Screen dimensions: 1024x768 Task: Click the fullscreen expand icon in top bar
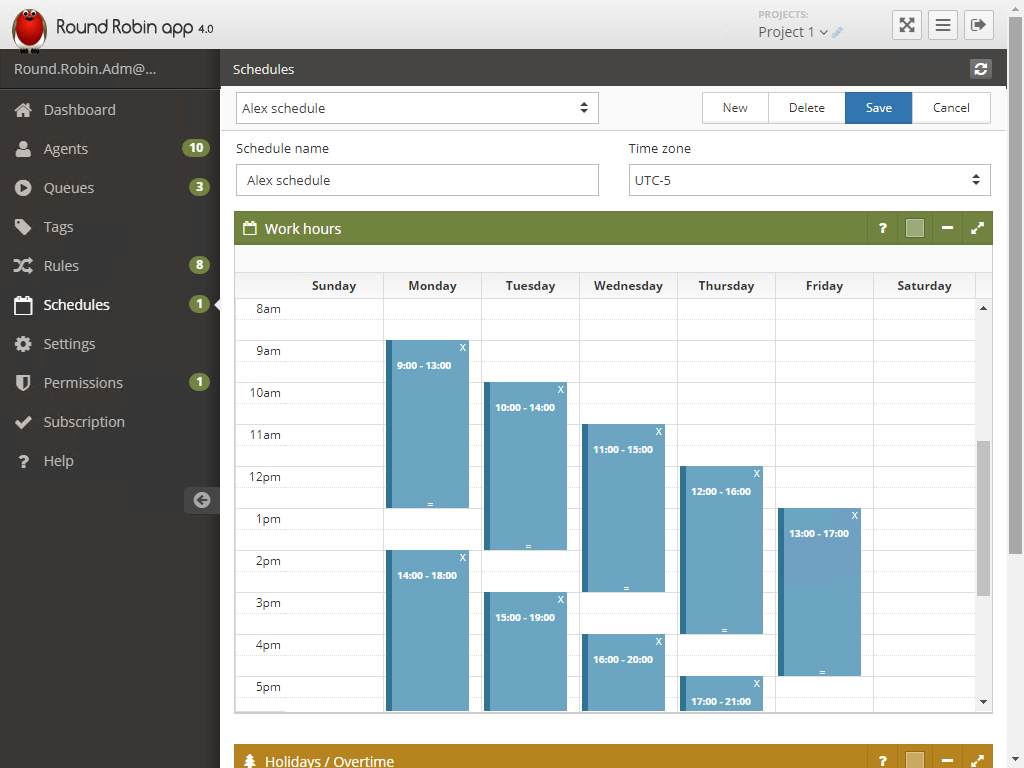tap(907, 26)
